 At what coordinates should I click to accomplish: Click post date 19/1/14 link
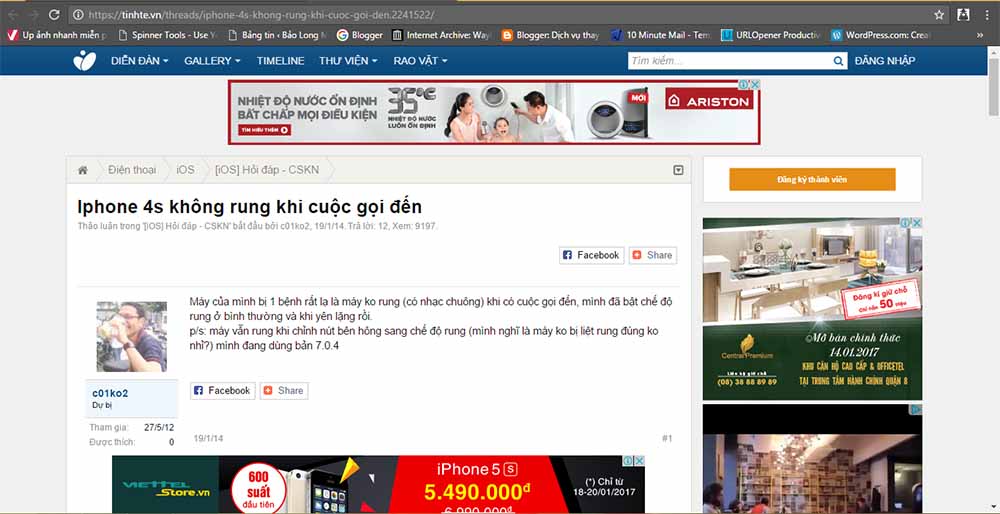209,439
